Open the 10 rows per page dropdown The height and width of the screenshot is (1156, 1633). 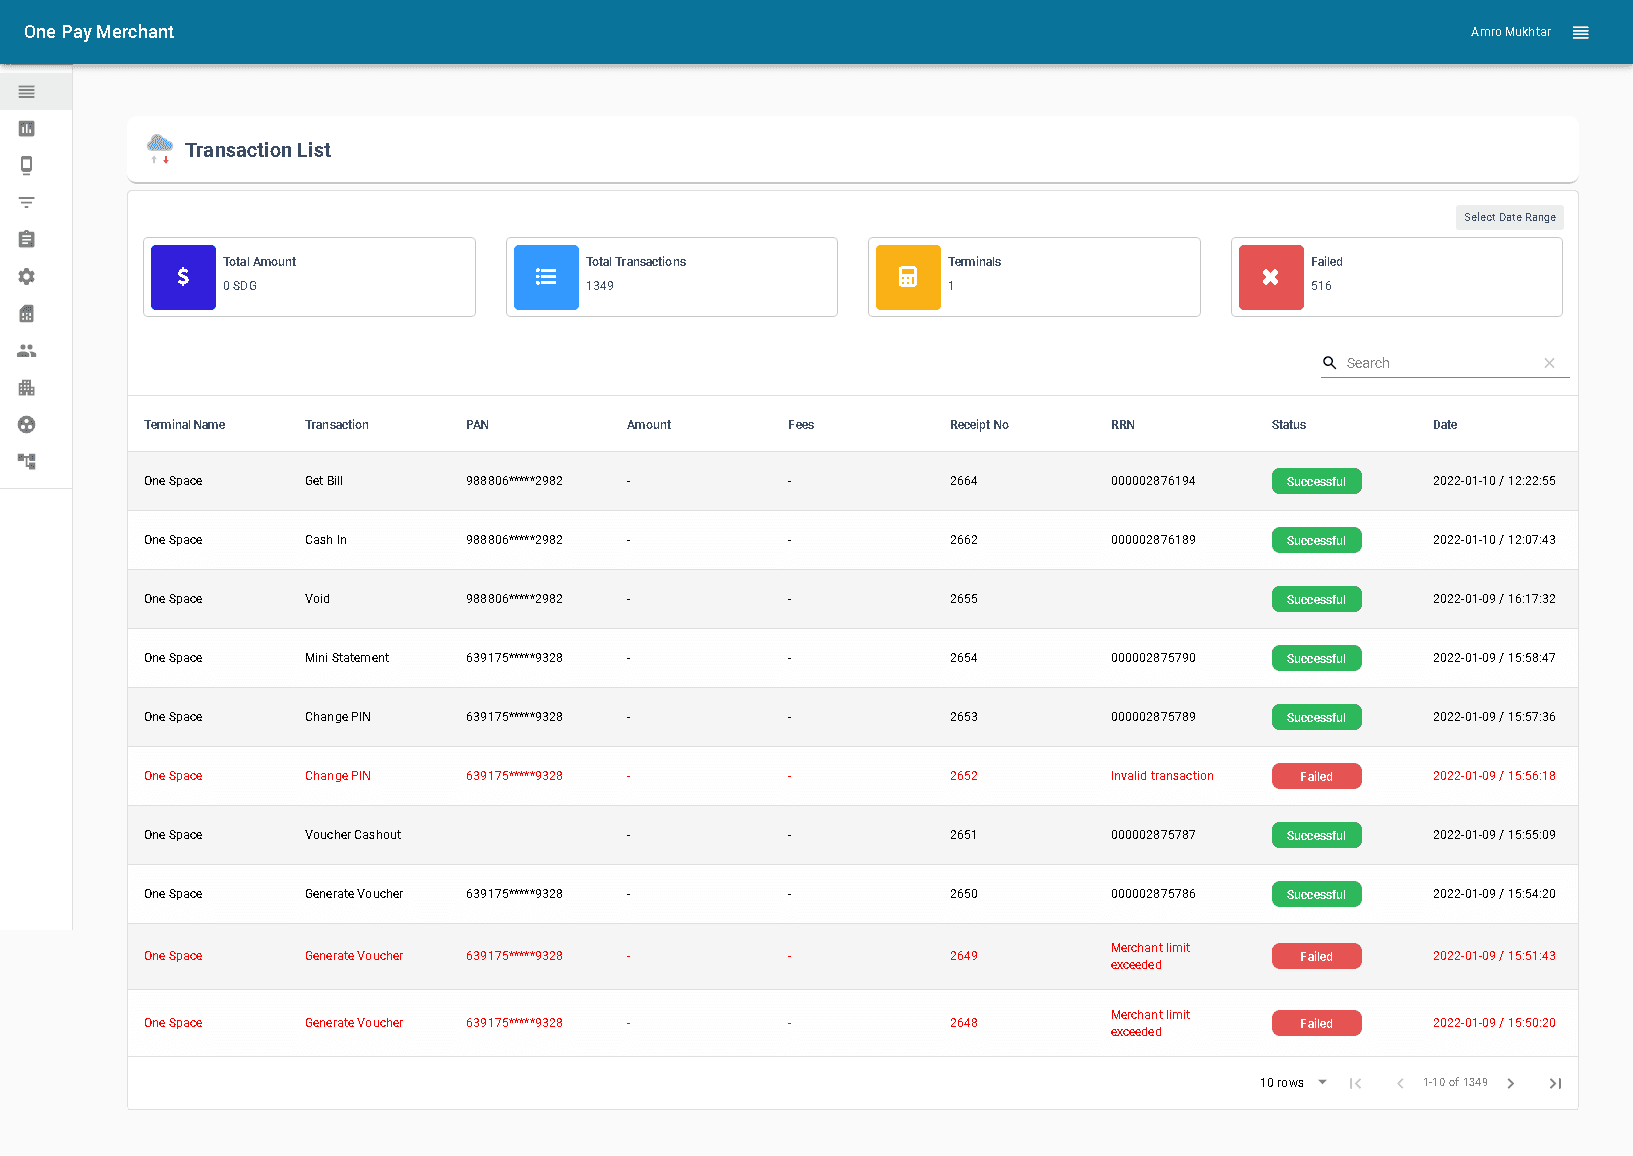pos(1292,1082)
